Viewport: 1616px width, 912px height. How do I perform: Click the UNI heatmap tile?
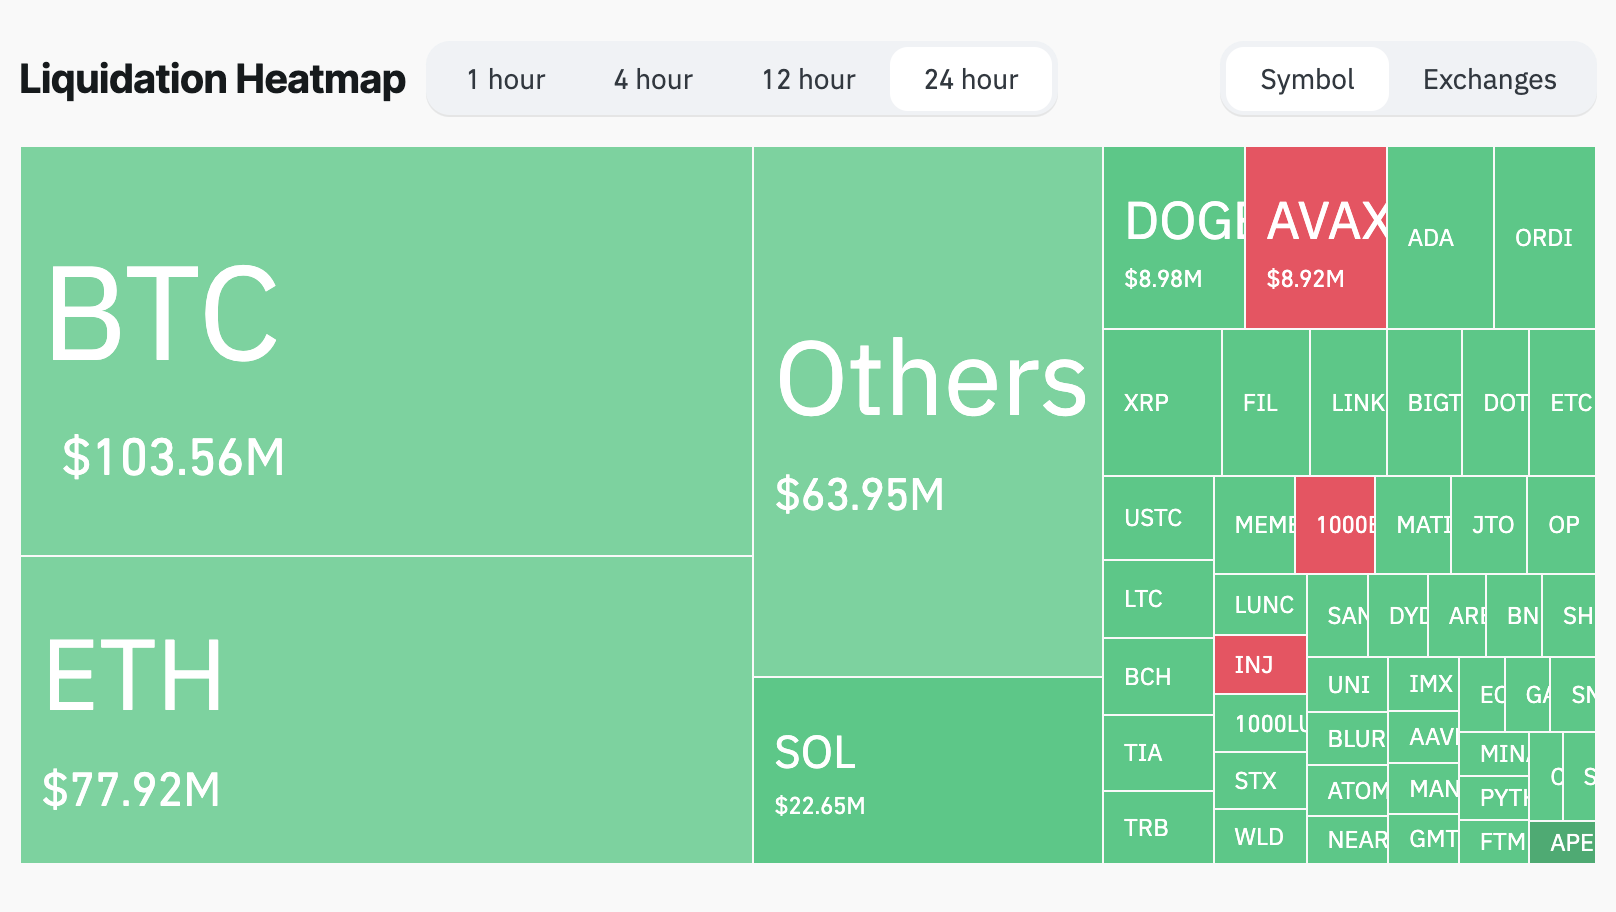(x=1347, y=684)
